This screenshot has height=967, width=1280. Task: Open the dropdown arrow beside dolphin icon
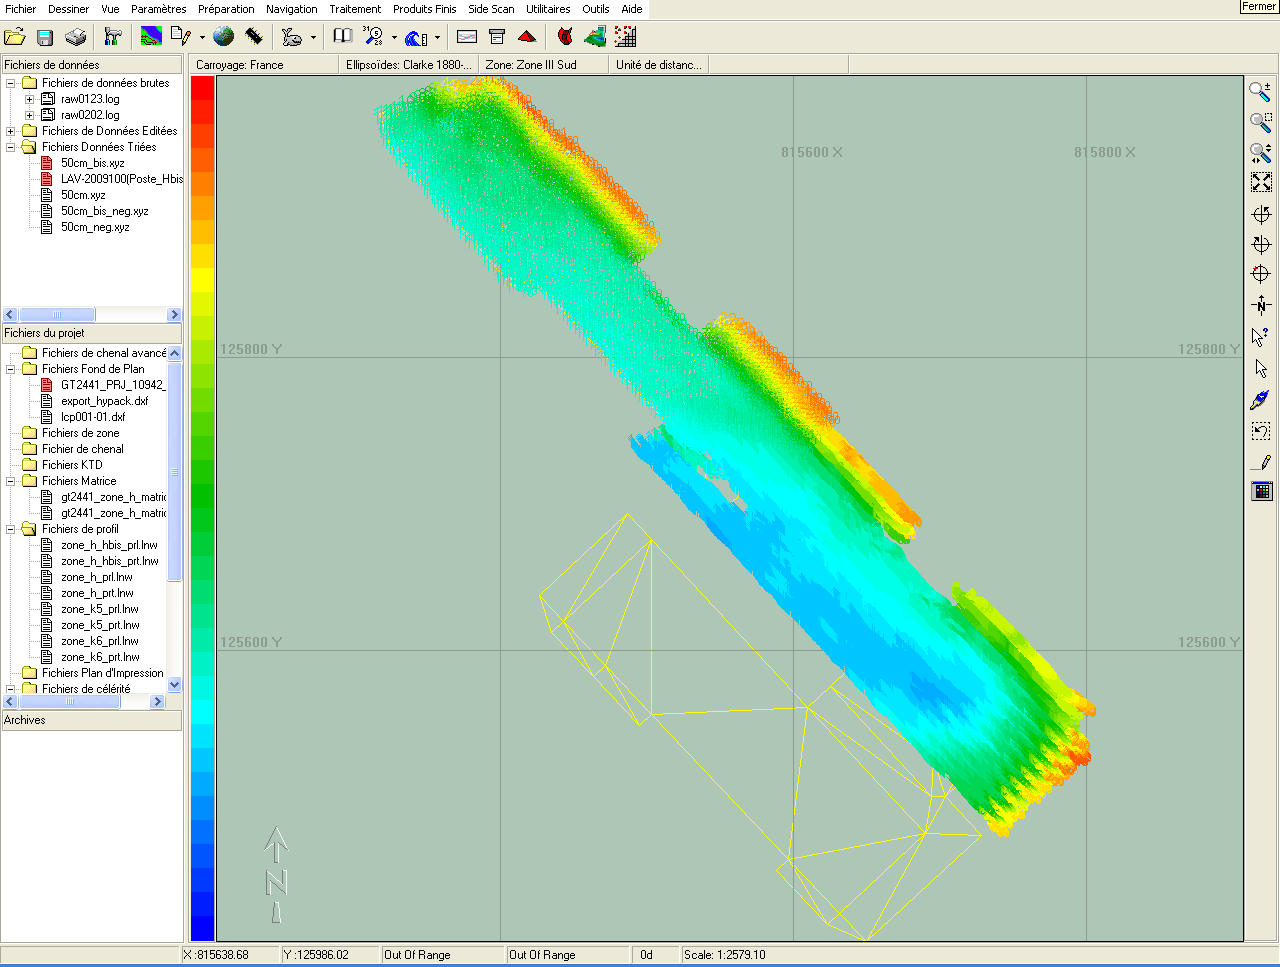click(313, 38)
